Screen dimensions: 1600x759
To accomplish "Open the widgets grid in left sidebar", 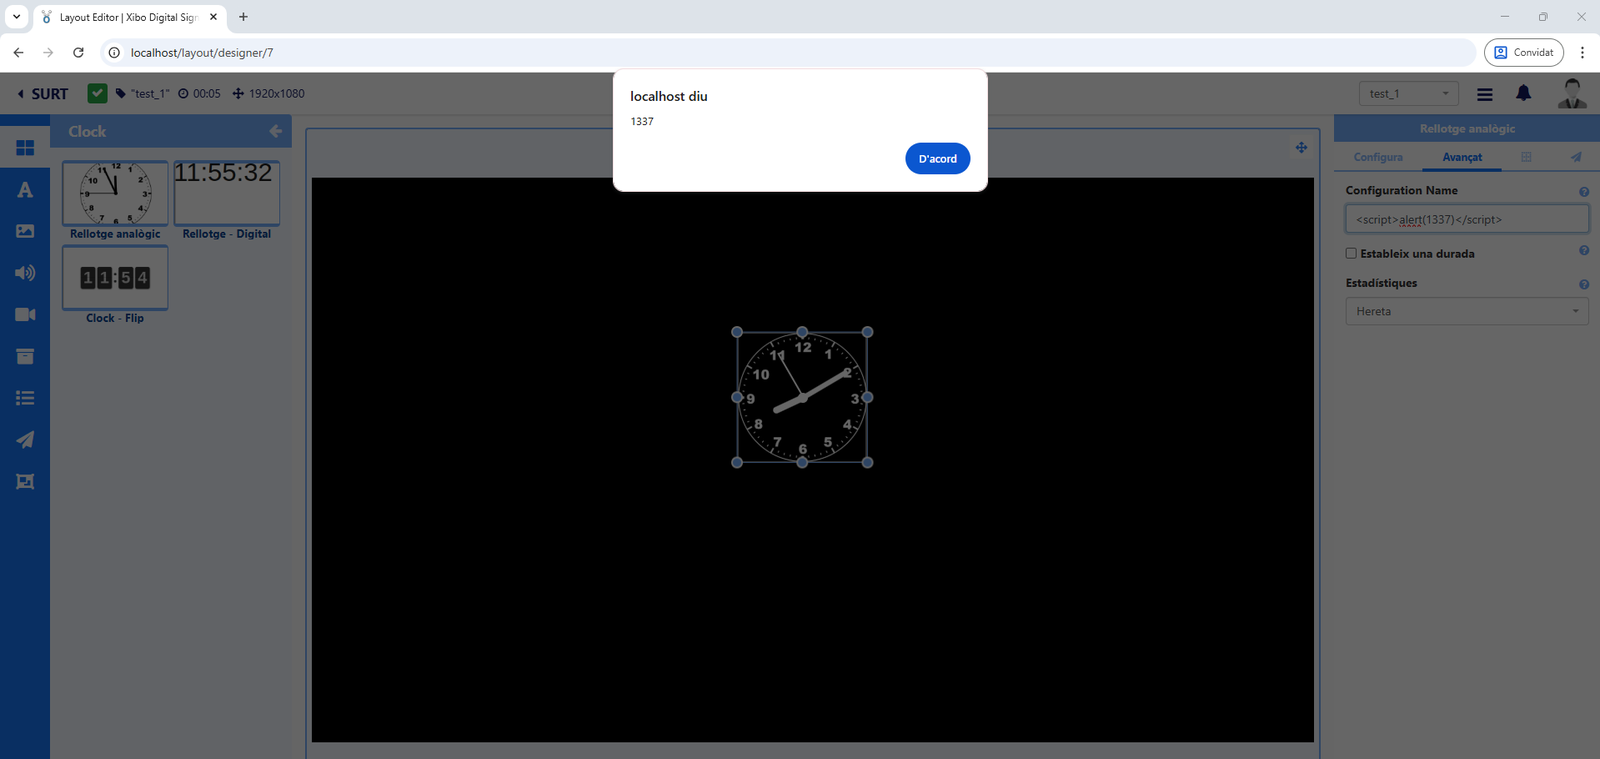I will pos(25,148).
